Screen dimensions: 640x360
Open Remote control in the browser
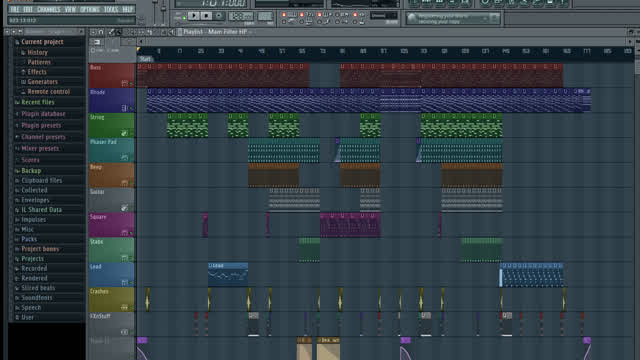click(x=49, y=92)
